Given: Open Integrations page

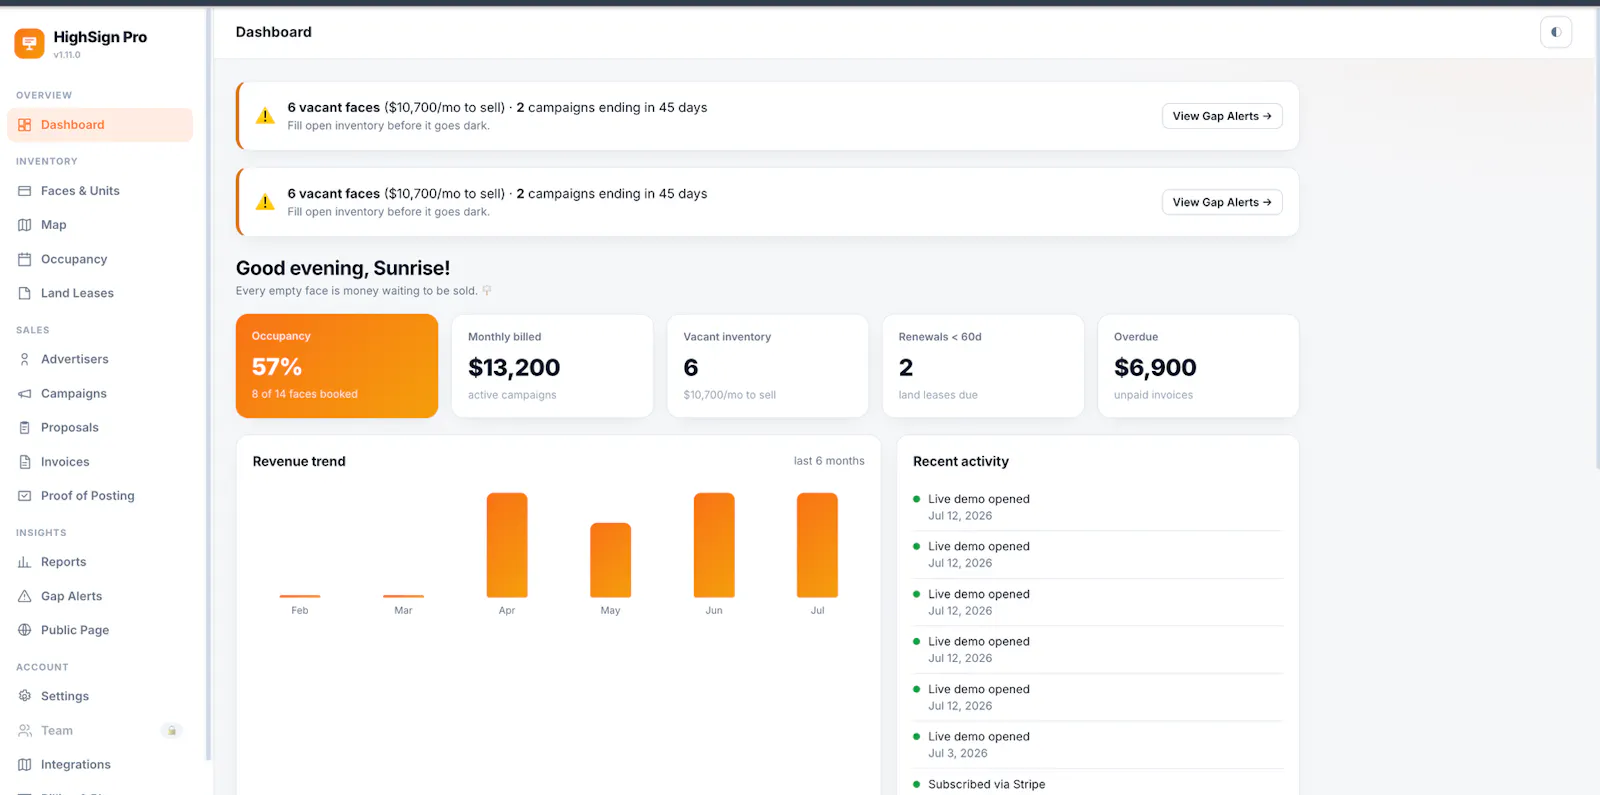Looking at the screenshot, I should click(100, 765).
